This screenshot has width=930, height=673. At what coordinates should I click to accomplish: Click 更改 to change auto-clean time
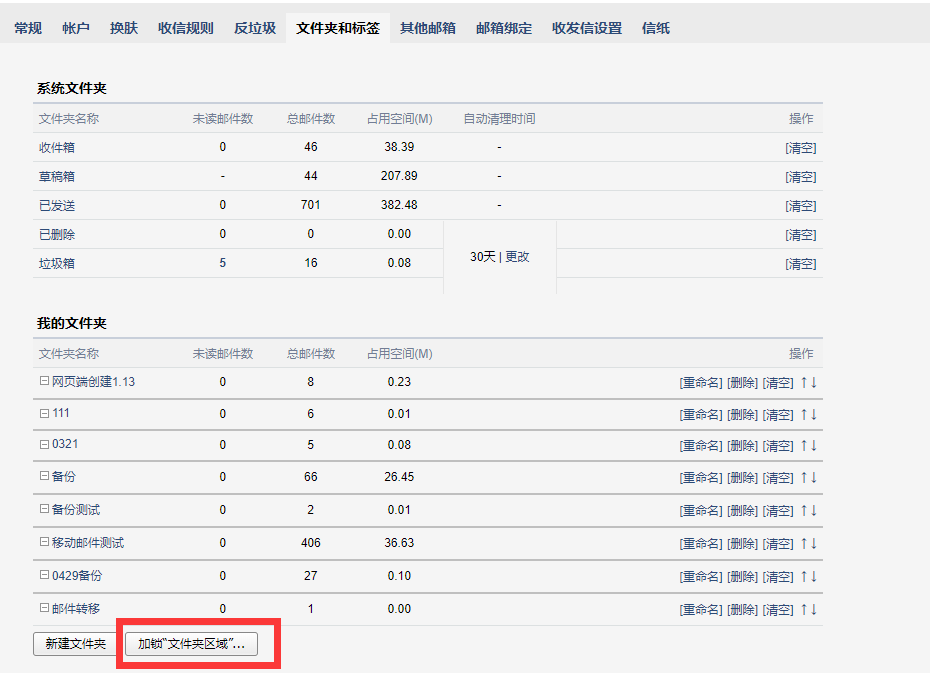coord(517,257)
